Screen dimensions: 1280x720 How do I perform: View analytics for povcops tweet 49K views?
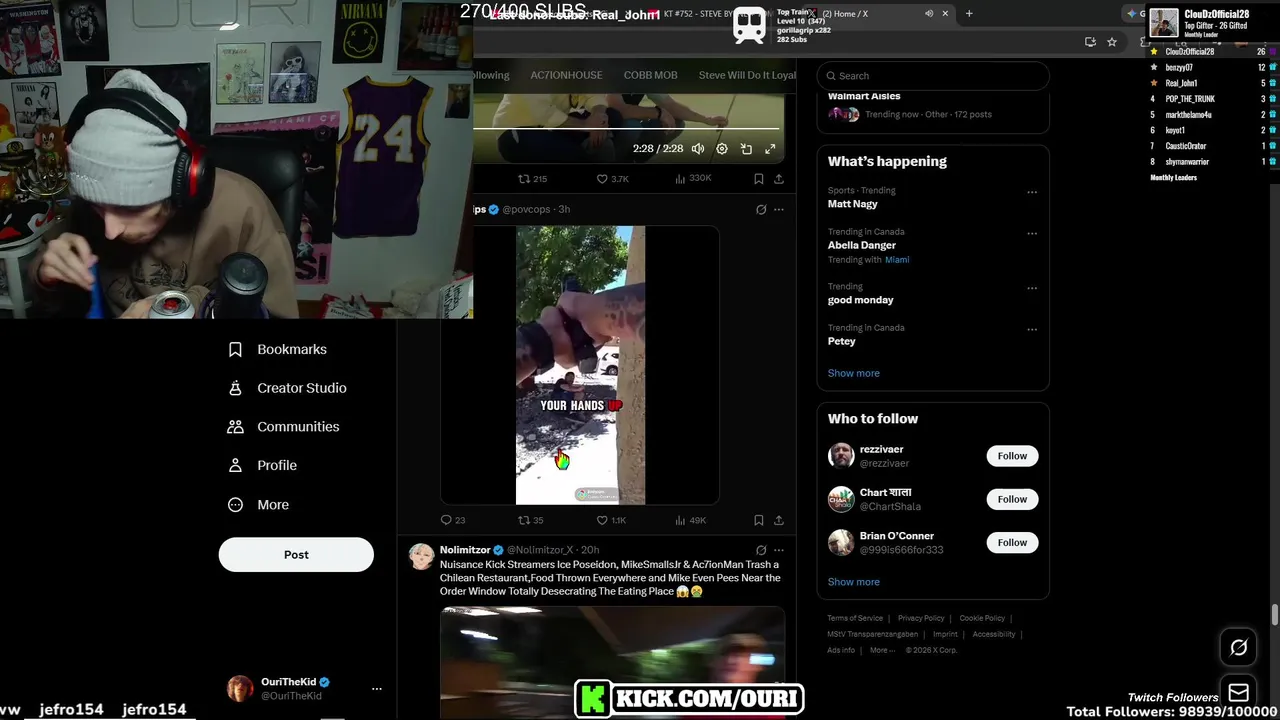pyautogui.click(x=691, y=520)
